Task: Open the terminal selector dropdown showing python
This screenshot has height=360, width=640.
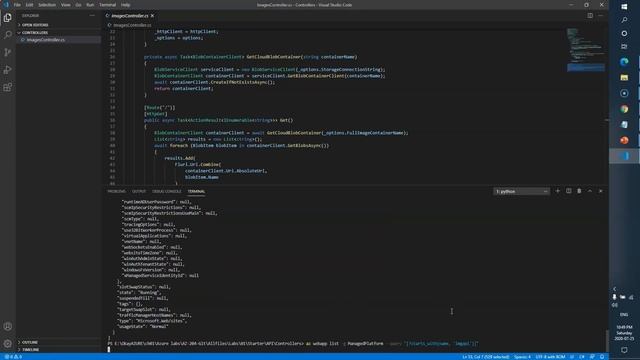Action: [521, 191]
